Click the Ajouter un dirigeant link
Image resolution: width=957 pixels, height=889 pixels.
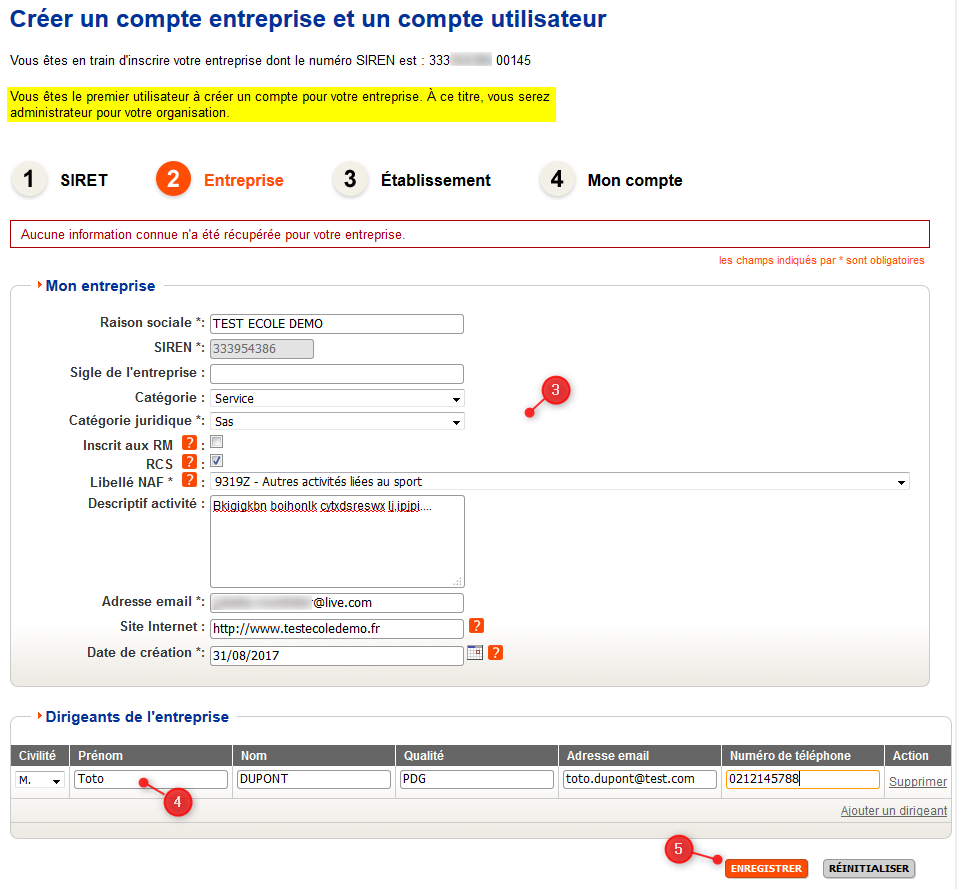tap(893, 811)
